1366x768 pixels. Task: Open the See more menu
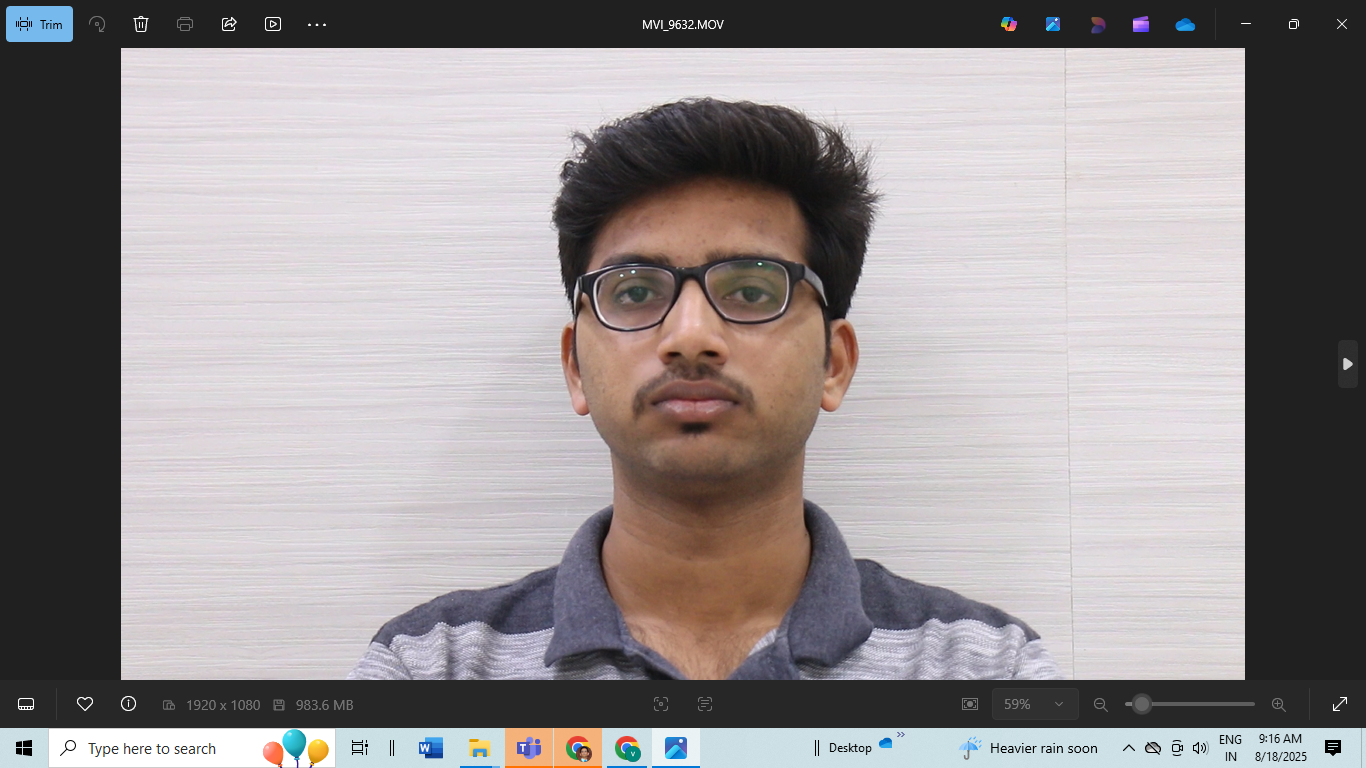317,23
